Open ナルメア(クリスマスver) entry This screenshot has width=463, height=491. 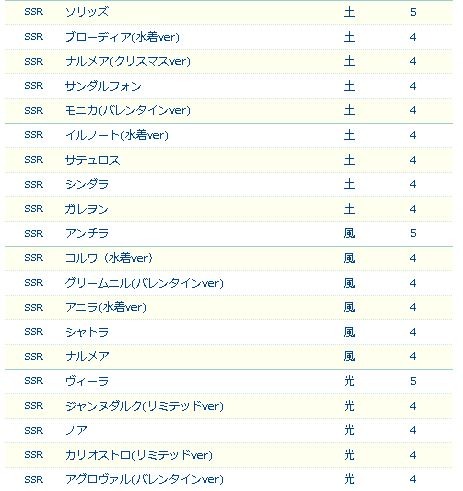pos(128,62)
